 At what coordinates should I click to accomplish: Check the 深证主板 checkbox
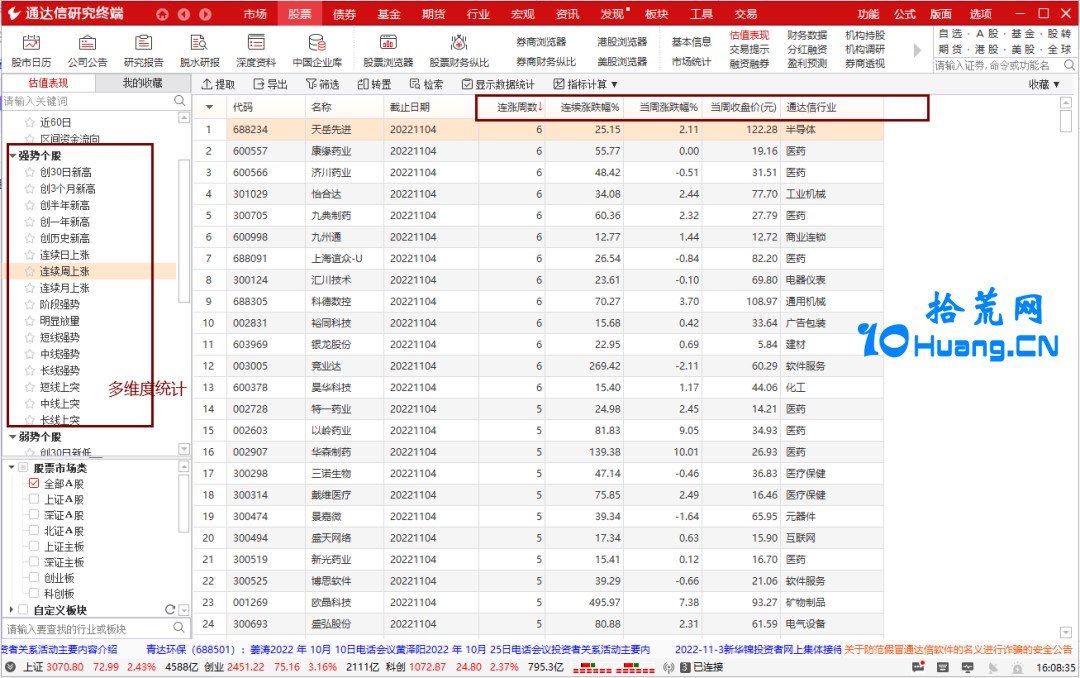point(34,562)
